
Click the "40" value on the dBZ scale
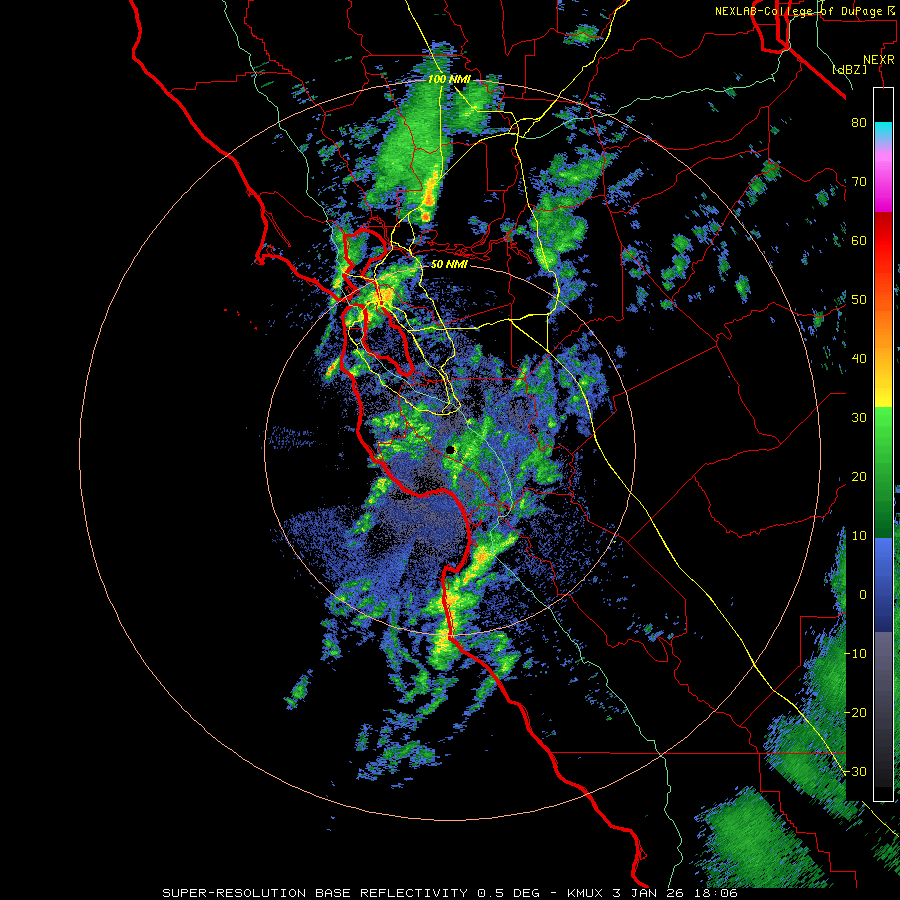859,359
